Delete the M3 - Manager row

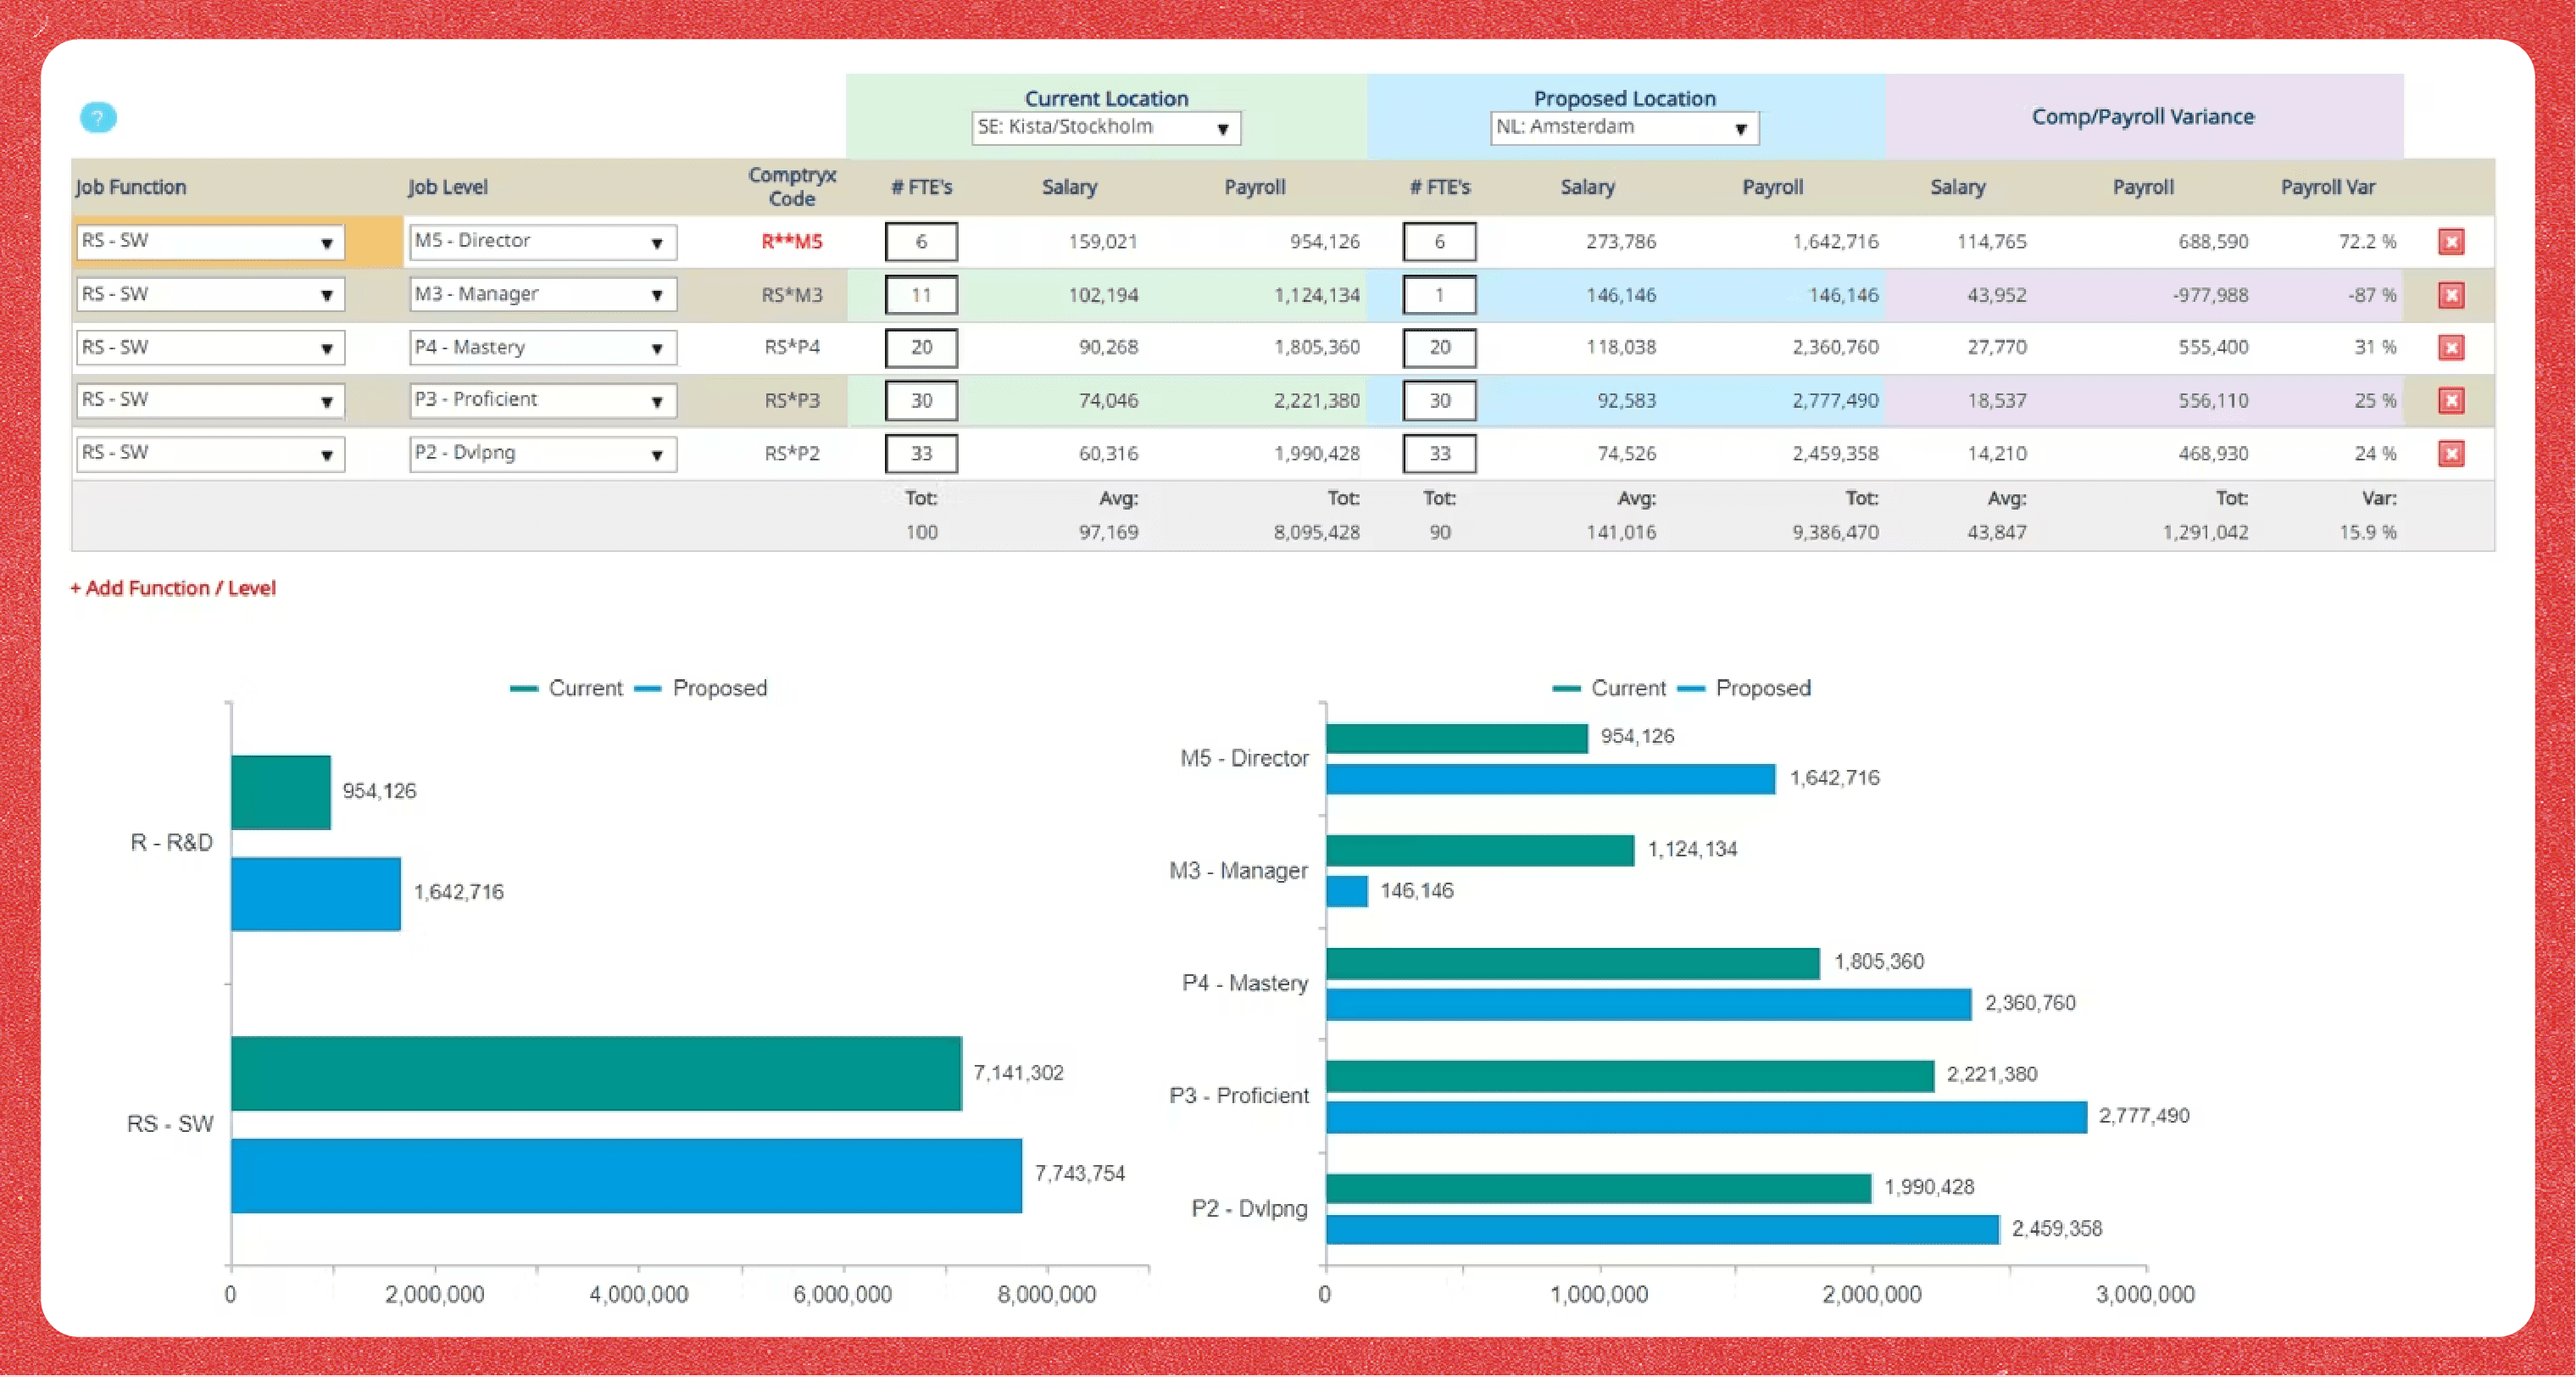click(2451, 295)
